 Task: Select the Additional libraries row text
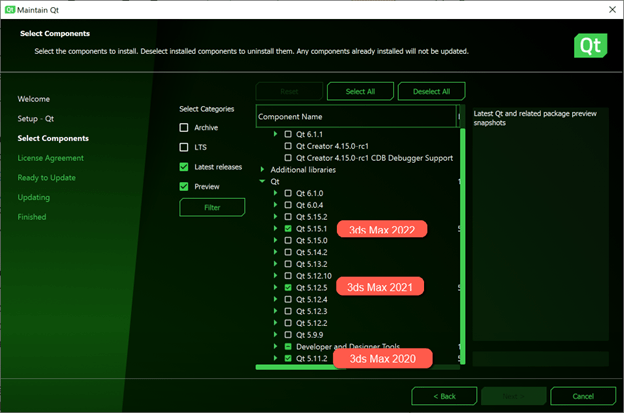[x=303, y=170]
